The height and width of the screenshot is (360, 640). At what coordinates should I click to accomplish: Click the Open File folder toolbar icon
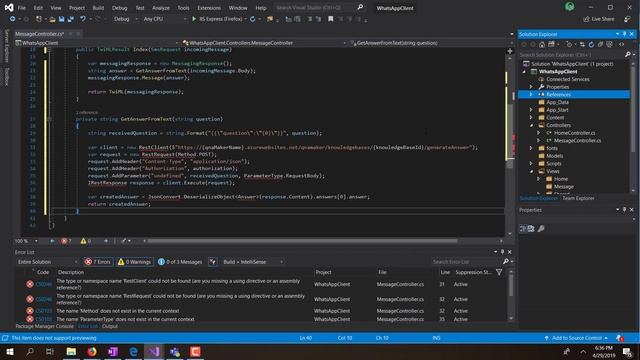52,19
